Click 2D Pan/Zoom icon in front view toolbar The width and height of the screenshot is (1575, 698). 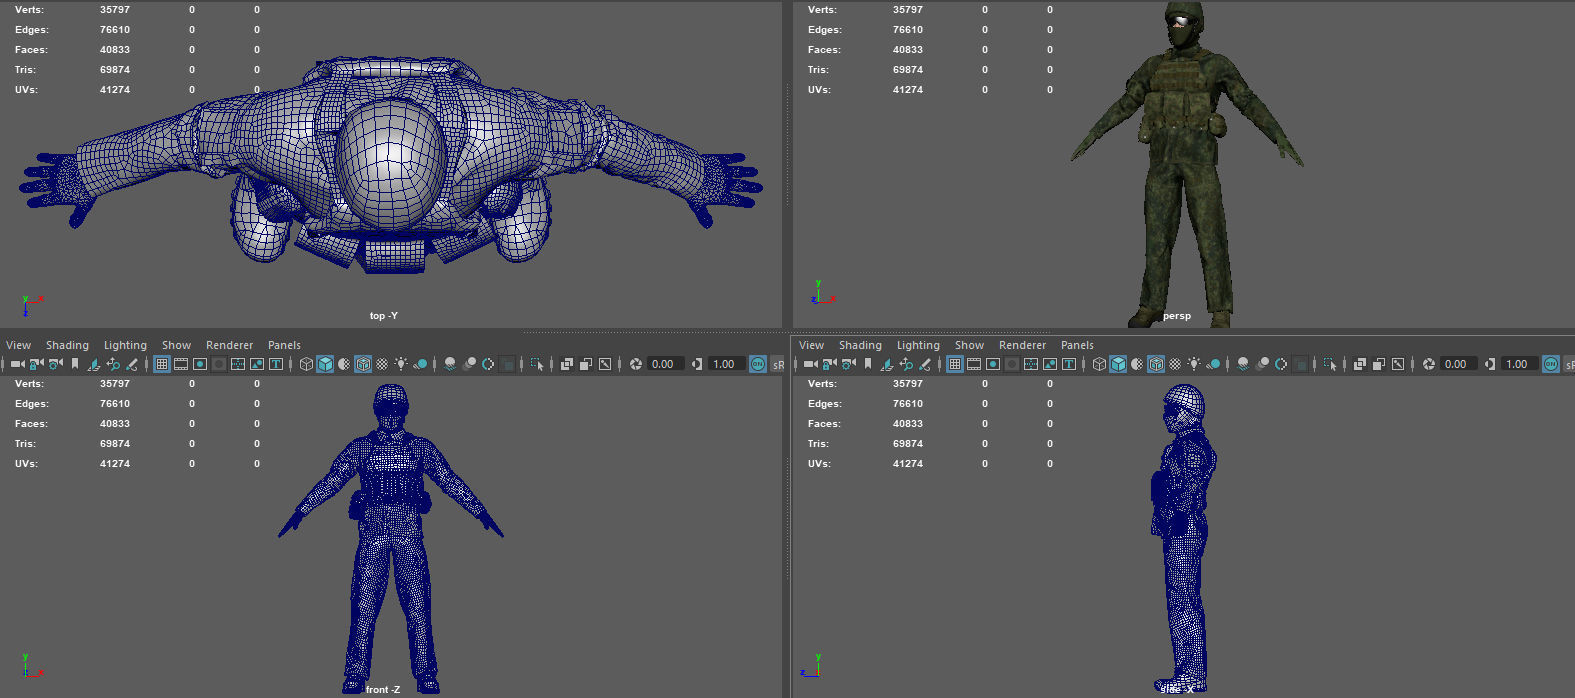pyautogui.click(x=113, y=364)
